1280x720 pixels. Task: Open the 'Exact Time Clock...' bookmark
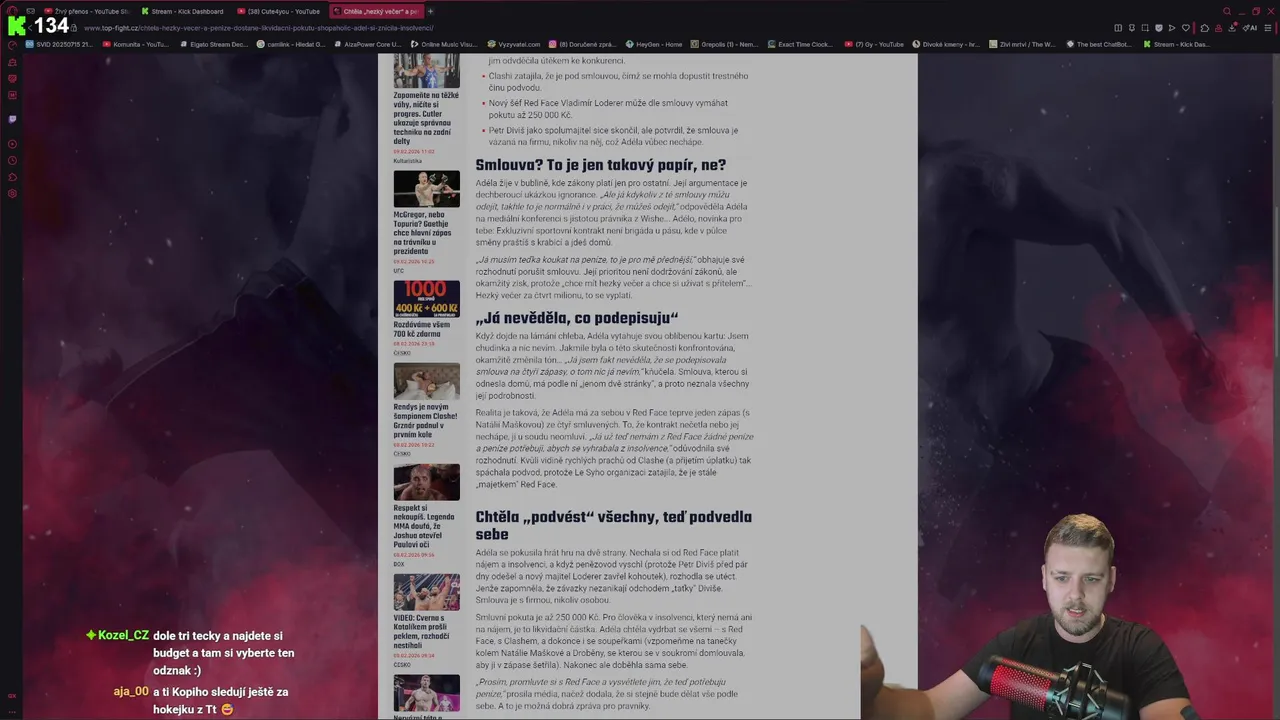click(x=800, y=44)
